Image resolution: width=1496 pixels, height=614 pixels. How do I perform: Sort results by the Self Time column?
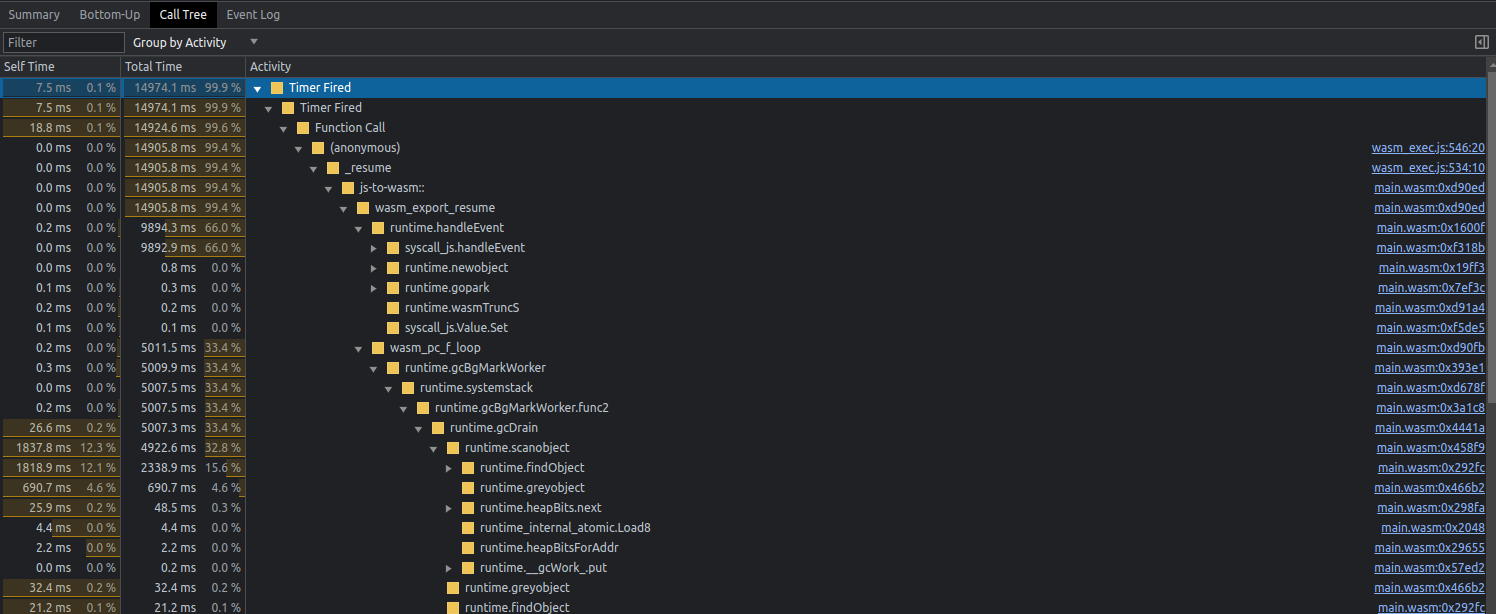tap(30, 66)
